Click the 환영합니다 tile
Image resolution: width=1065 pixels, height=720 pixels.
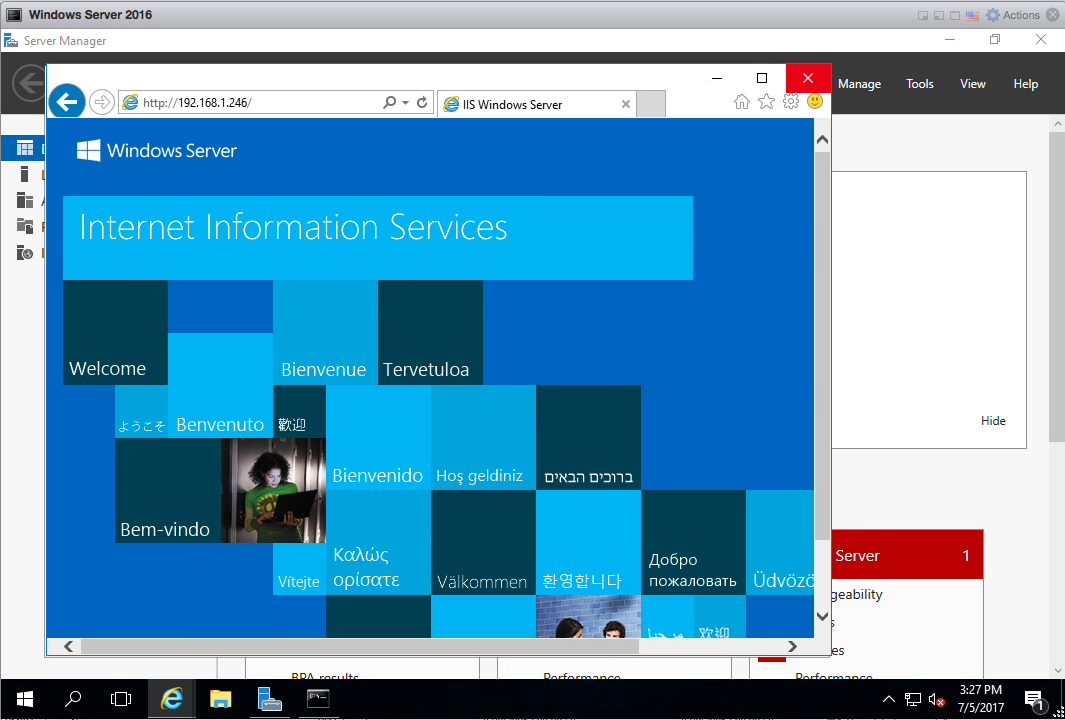pyautogui.click(x=588, y=543)
